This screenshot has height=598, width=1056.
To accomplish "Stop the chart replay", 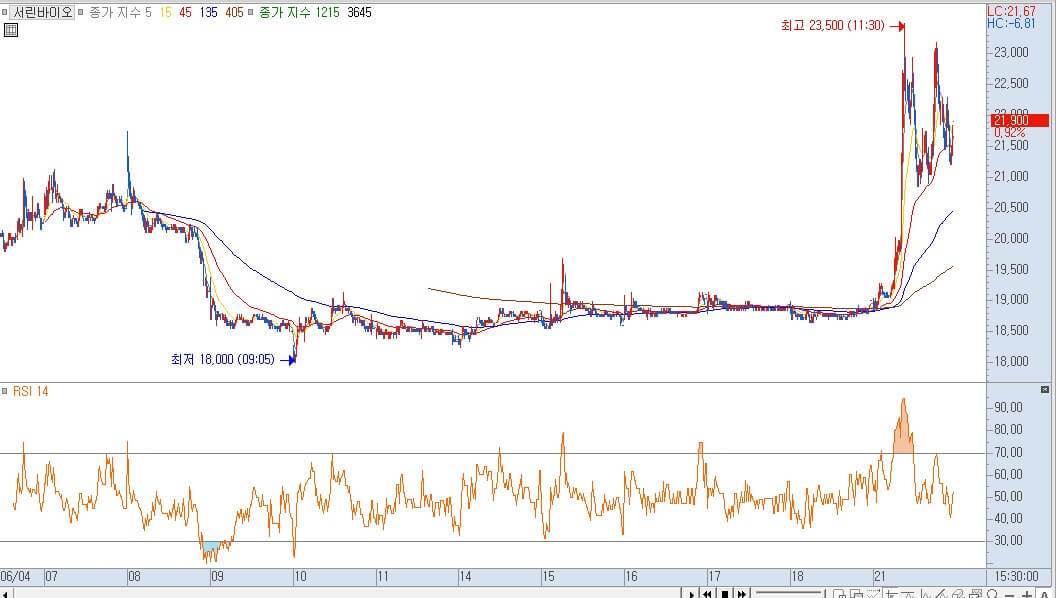I will [x=725, y=593].
